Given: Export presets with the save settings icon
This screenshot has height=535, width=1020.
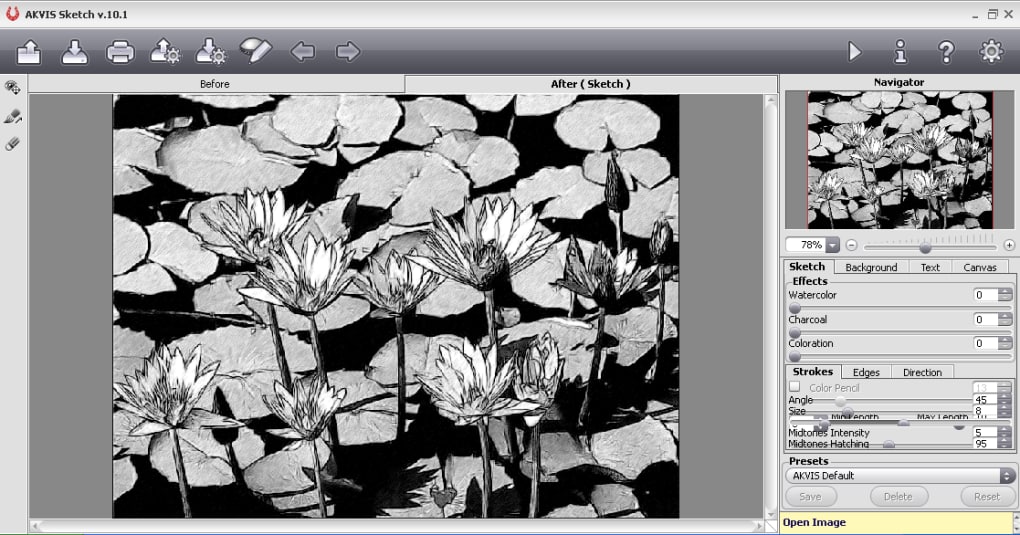Looking at the screenshot, I should click(211, 52).
